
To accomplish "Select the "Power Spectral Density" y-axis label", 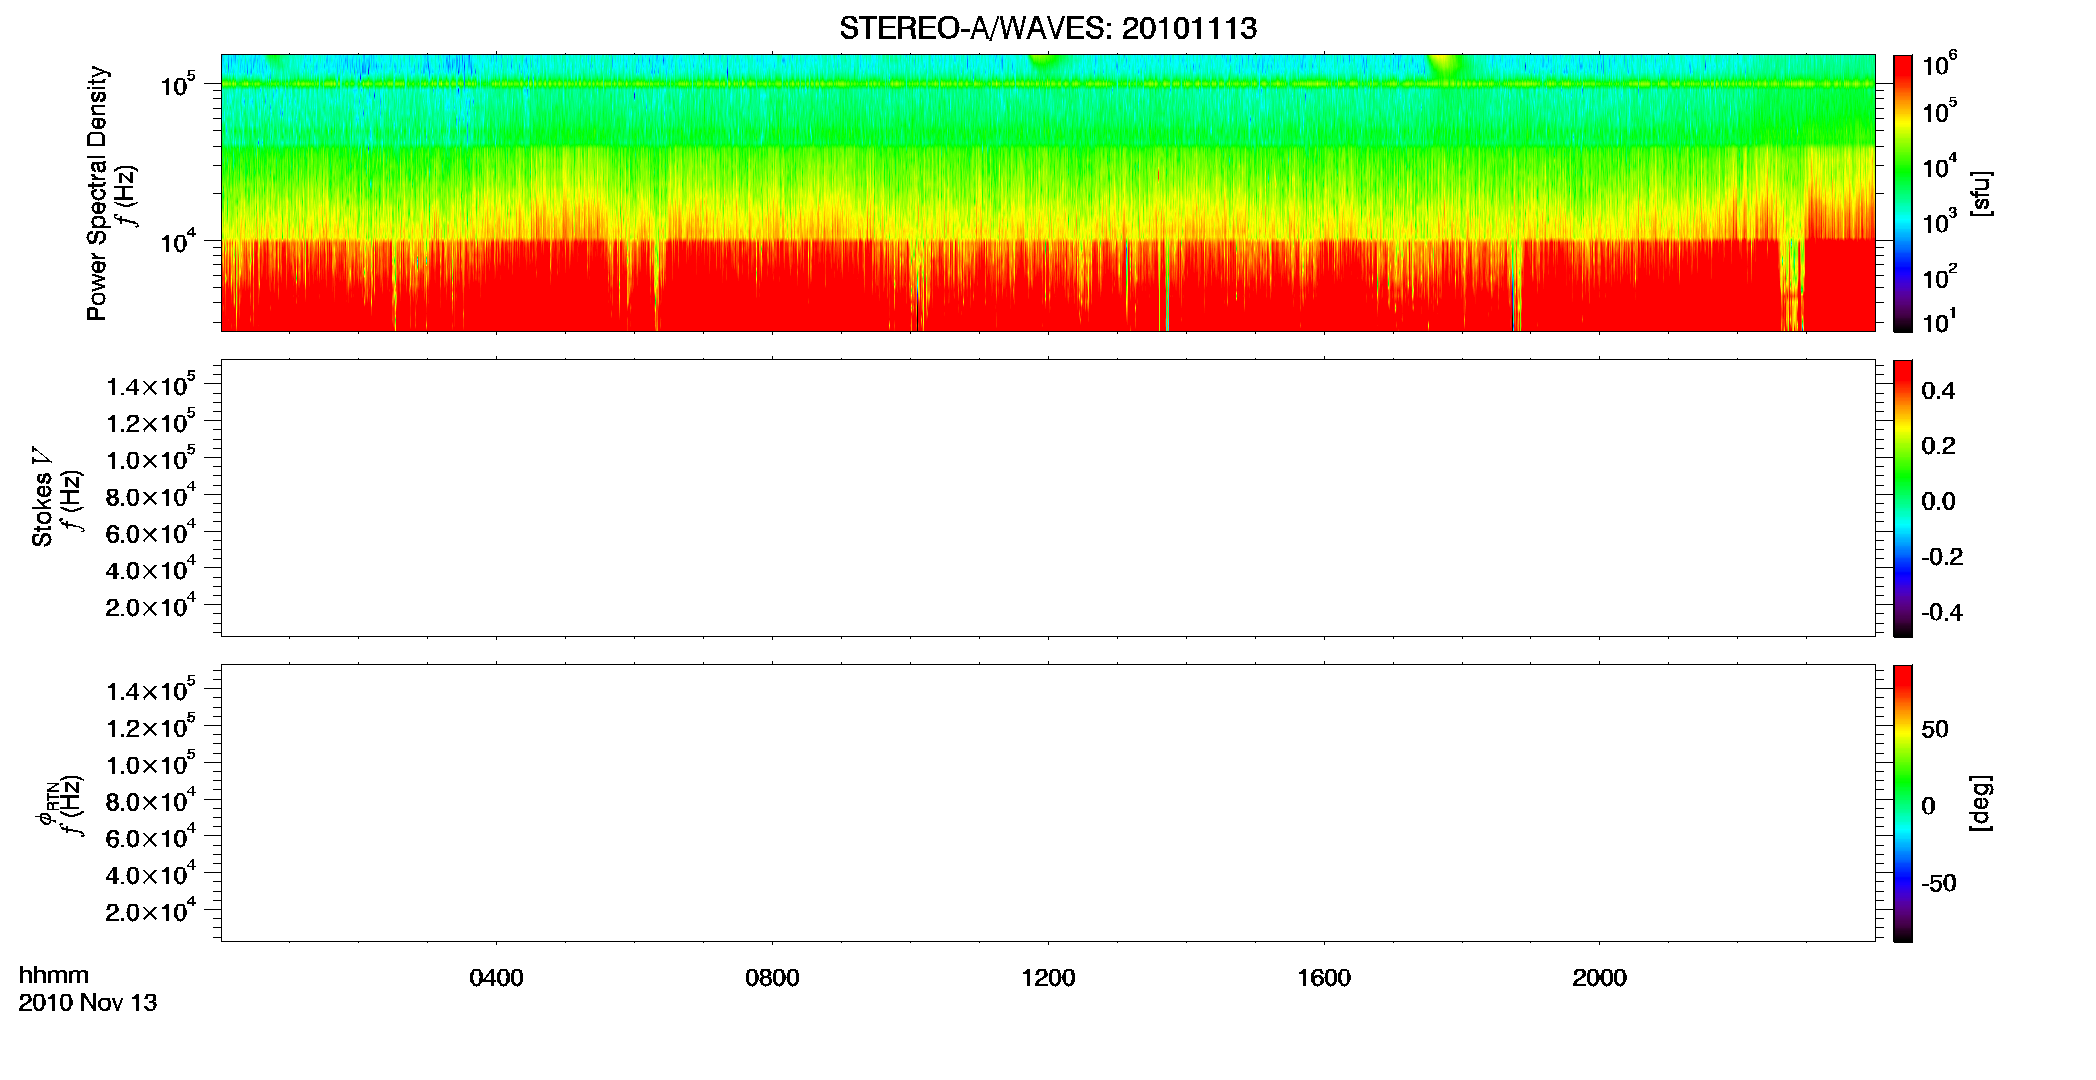I will [x=97, y=193].
